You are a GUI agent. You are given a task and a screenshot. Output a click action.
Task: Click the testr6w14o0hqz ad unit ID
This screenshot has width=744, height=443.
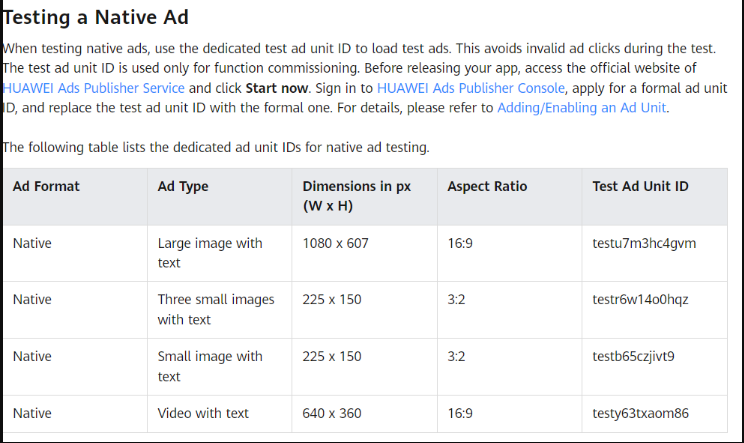[x=640, y=299]
